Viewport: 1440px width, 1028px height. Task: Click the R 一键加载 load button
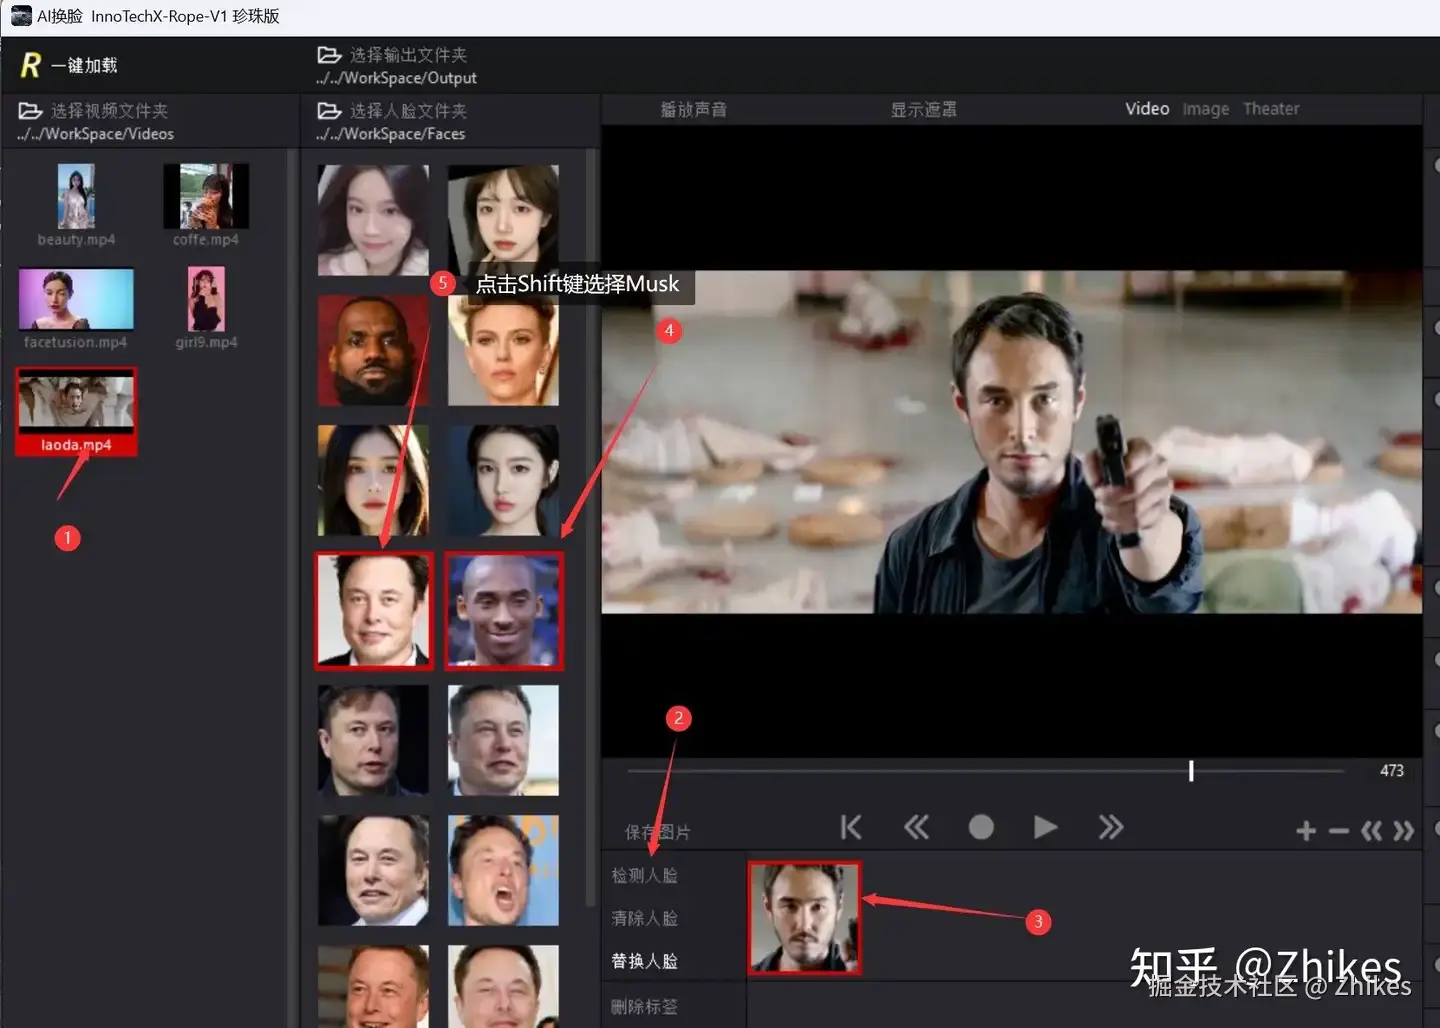click(69, 65)
